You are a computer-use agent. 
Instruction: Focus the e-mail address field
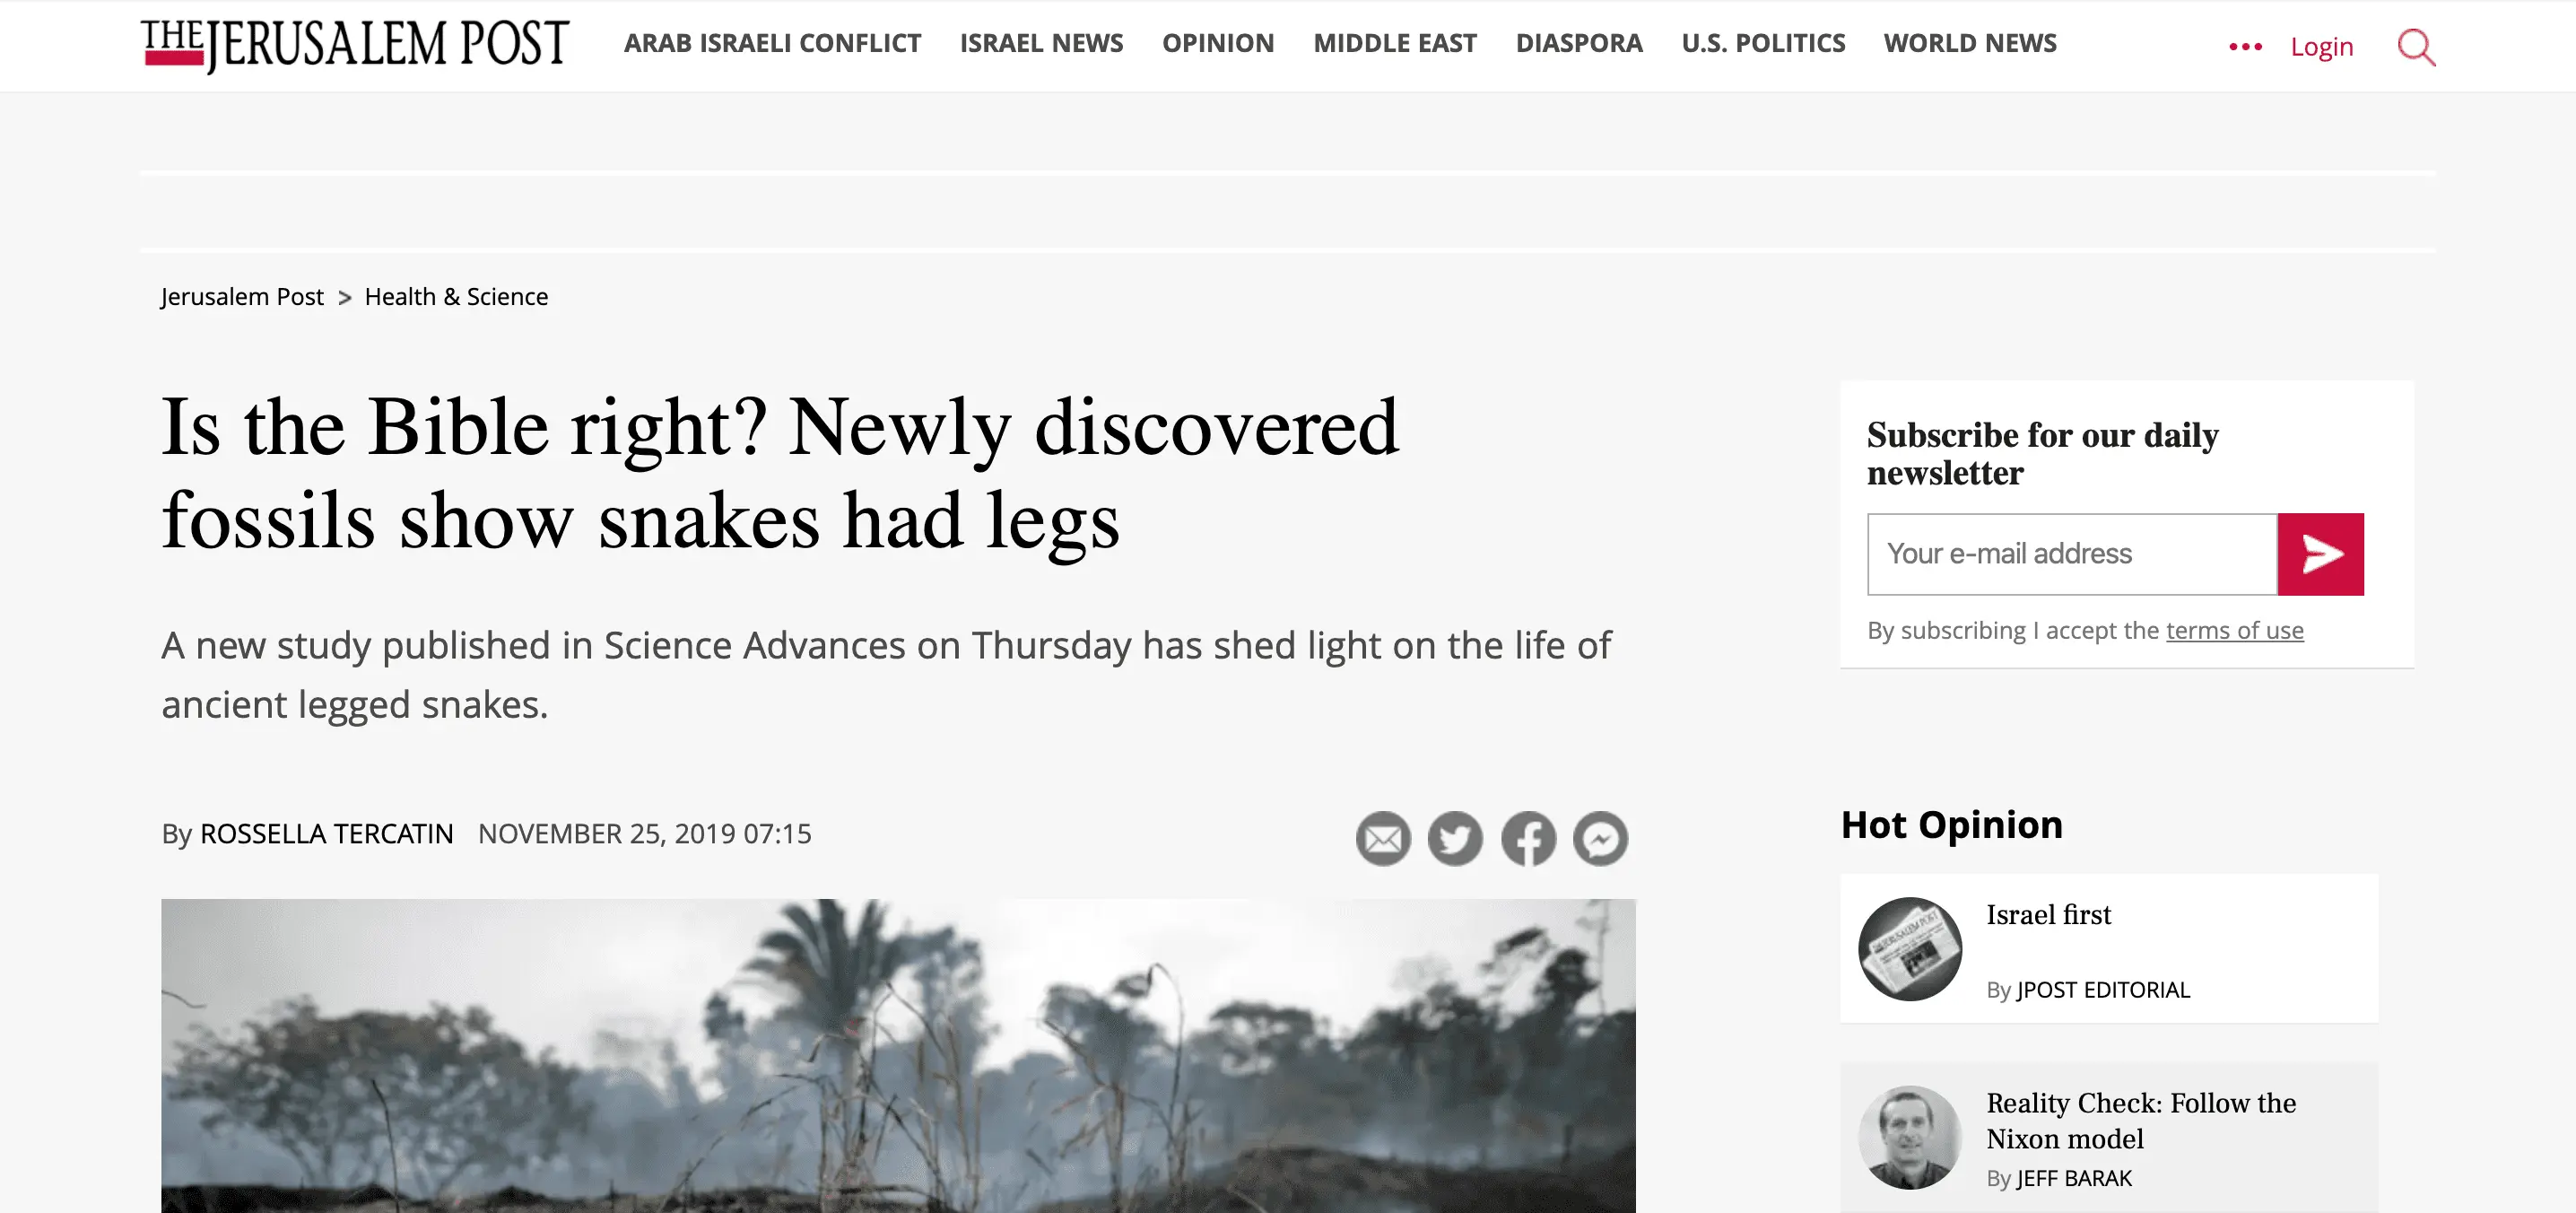2071,554
